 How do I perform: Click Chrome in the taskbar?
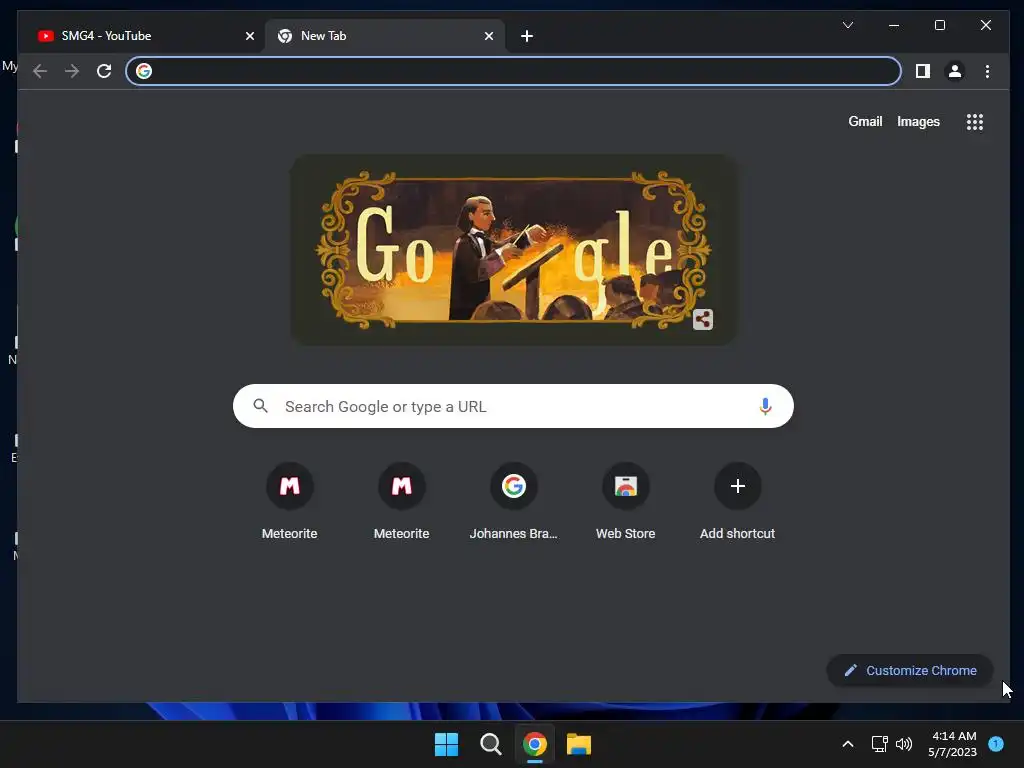click(x=534, y=744)
